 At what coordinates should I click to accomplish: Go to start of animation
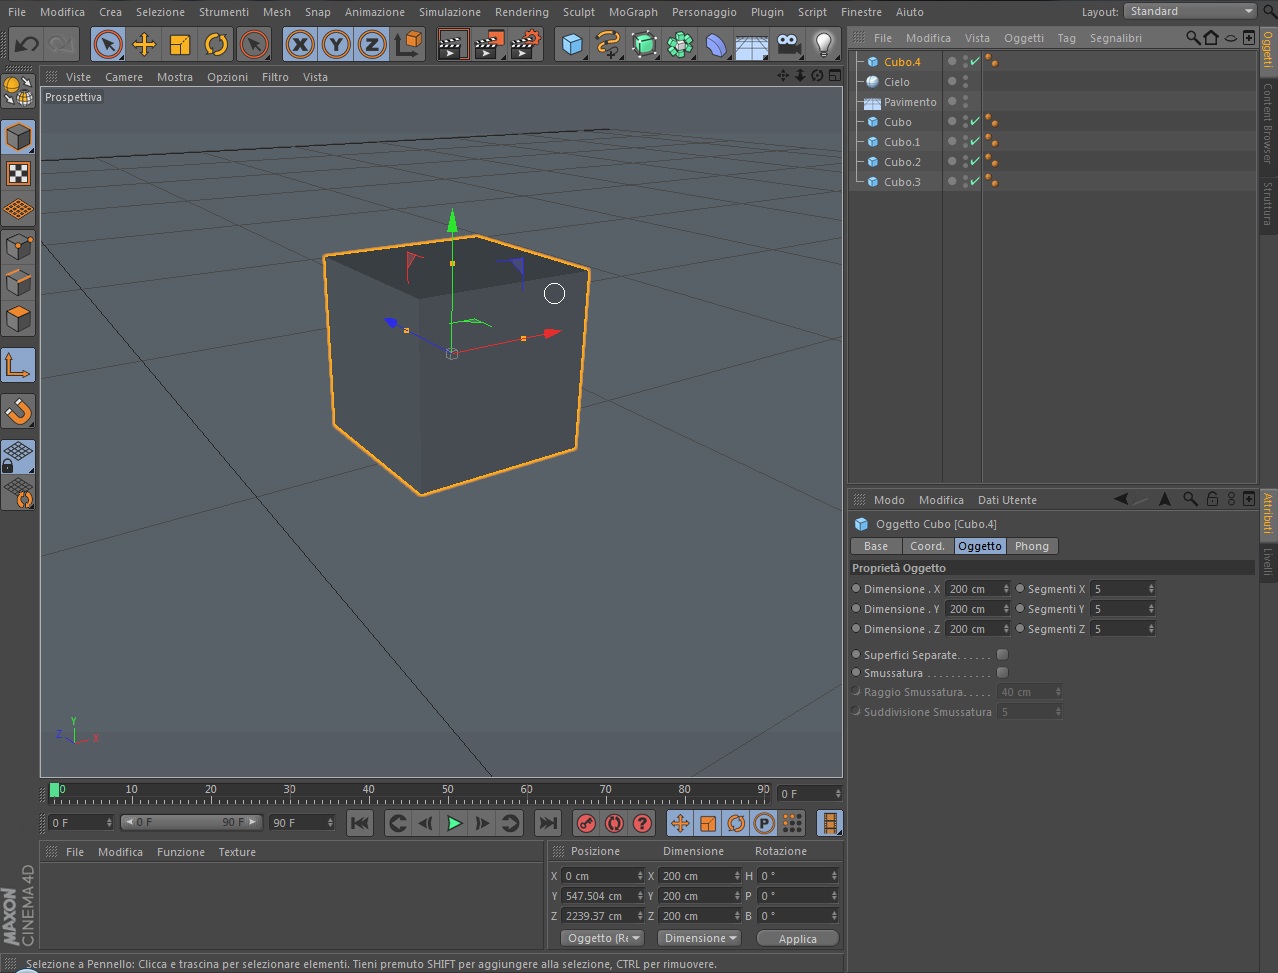click(x=360, y=823)
